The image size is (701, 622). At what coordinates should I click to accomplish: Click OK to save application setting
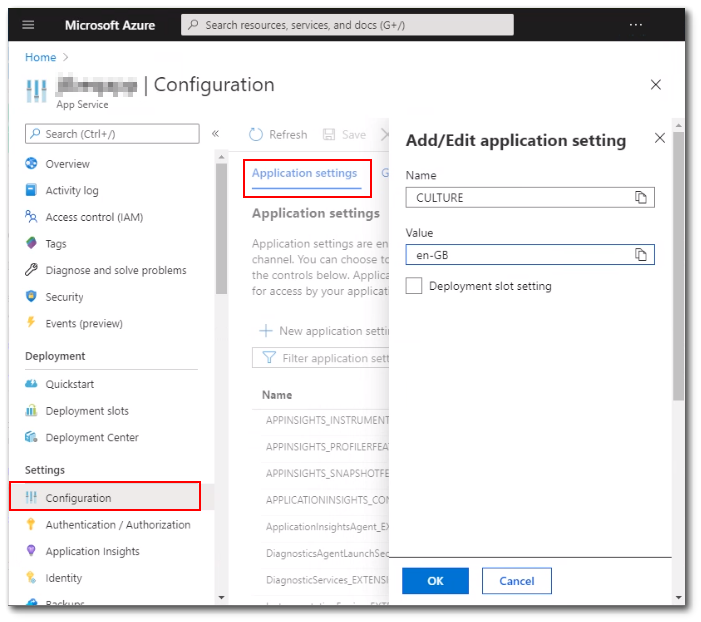[x=435, y=581]
